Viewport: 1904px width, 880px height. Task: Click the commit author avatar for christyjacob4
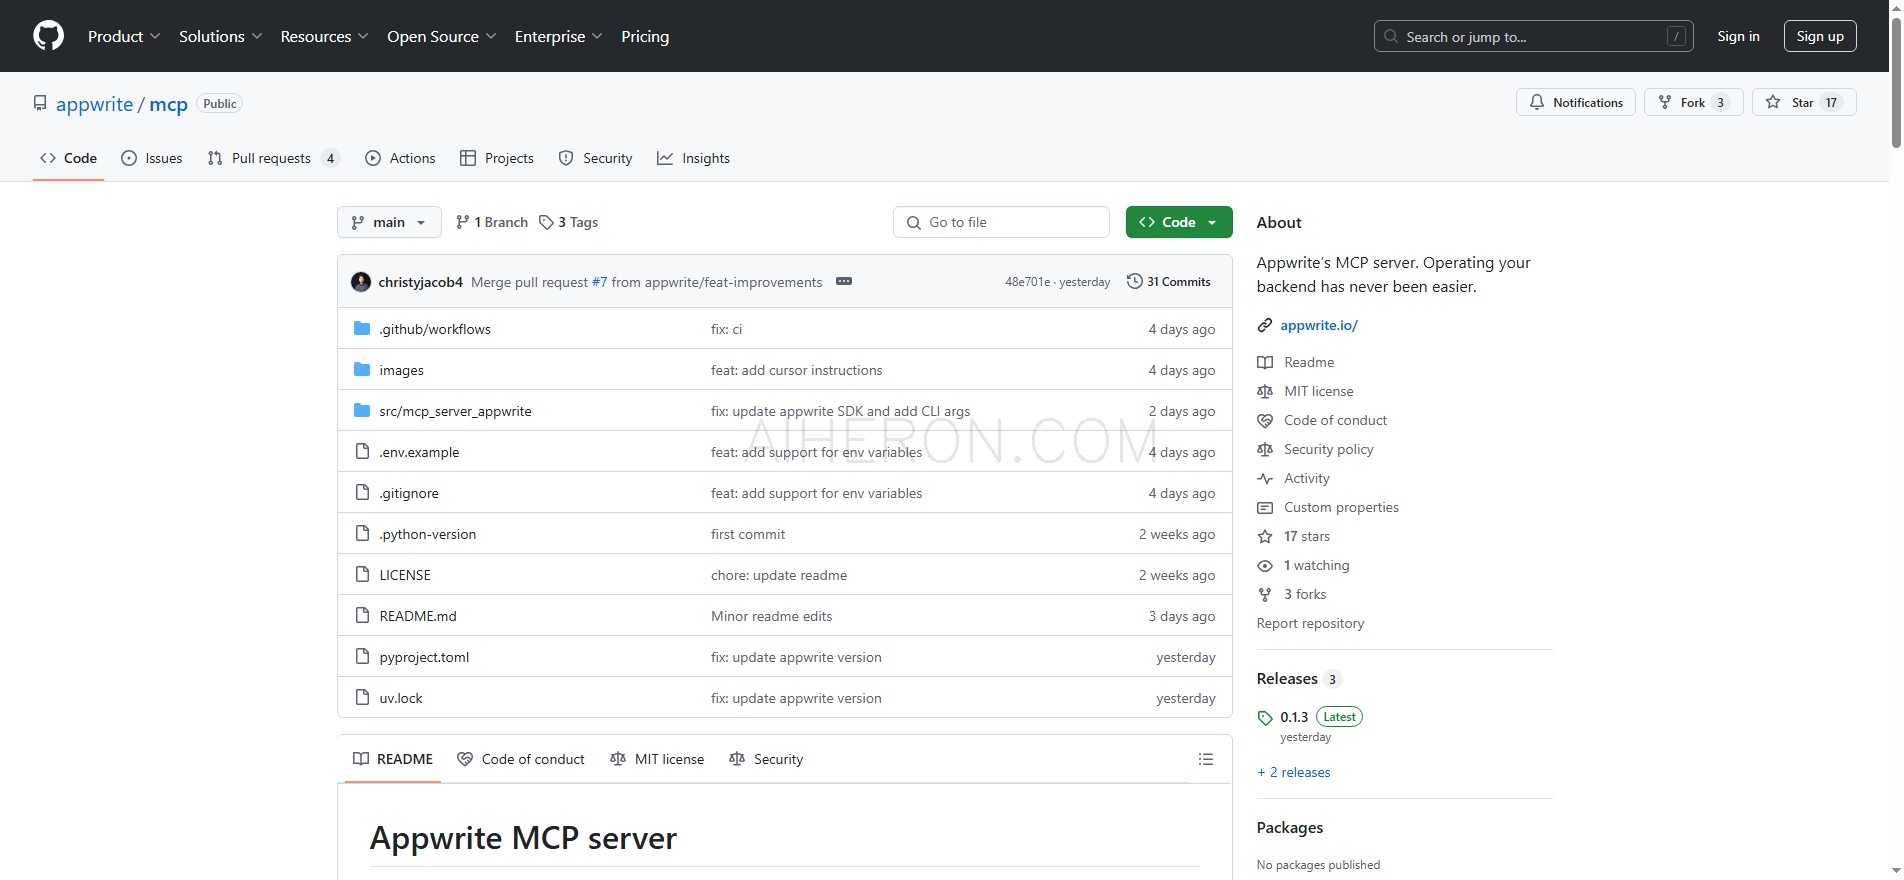point(361,282)
